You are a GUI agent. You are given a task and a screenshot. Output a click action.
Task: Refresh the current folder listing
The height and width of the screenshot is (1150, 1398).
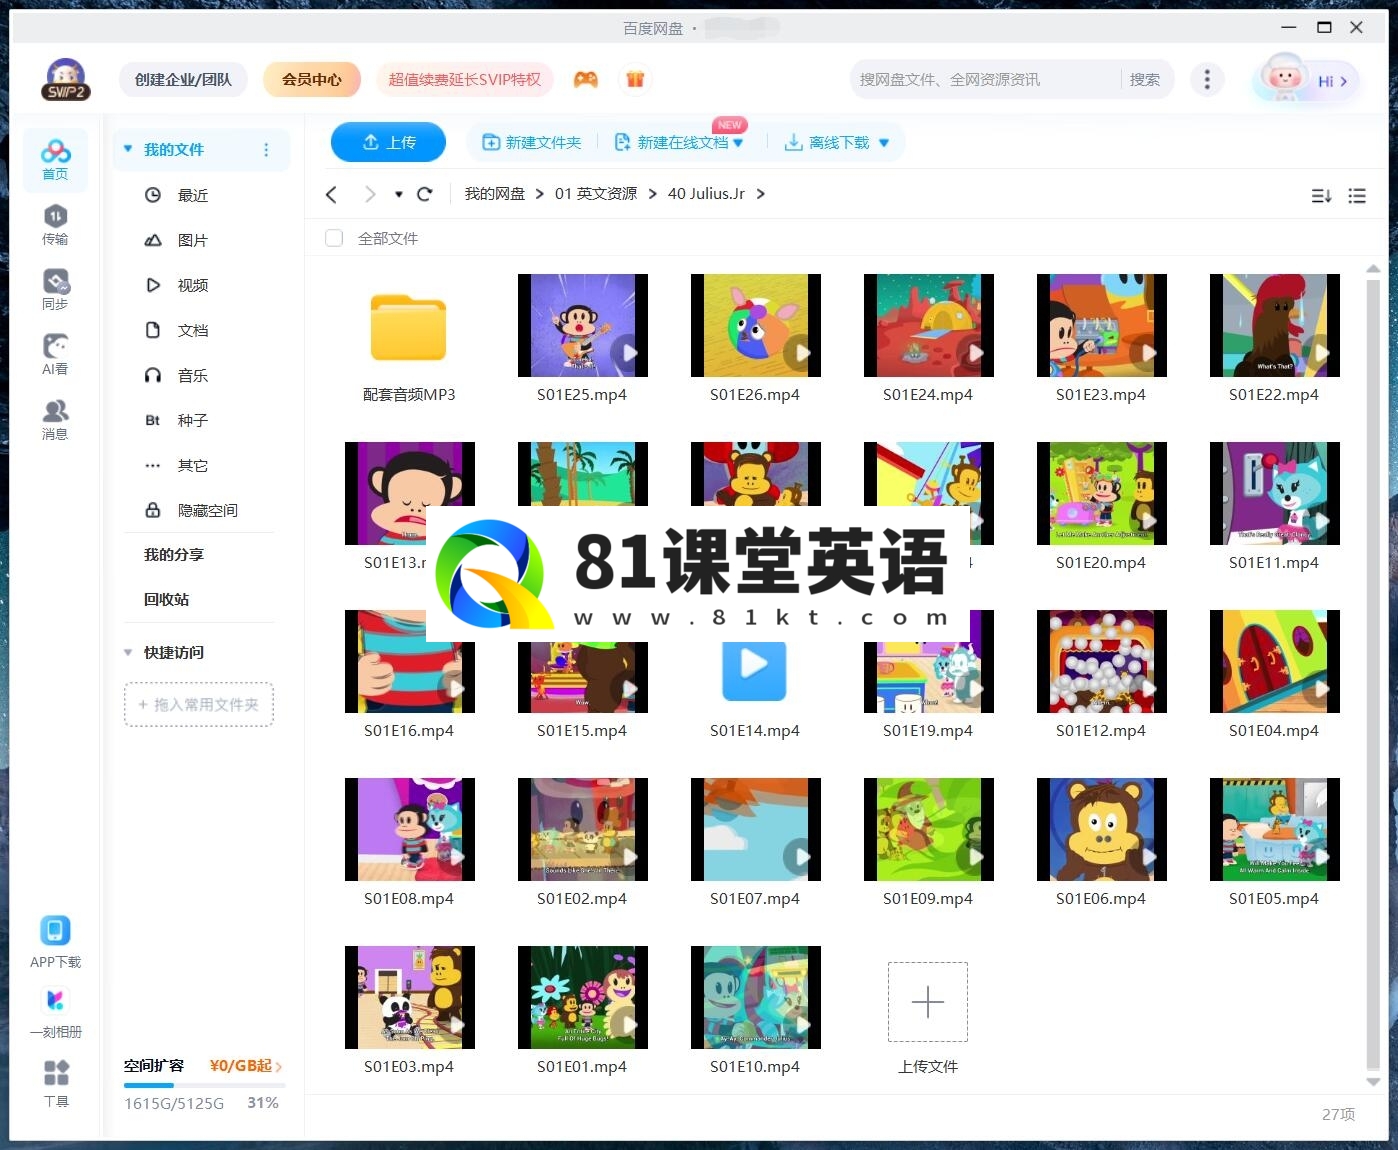[x=424, y=194]
